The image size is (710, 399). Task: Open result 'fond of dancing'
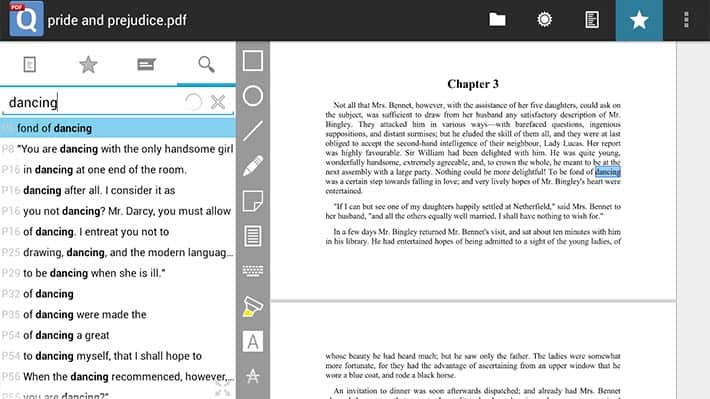click(x=118, y=128)
